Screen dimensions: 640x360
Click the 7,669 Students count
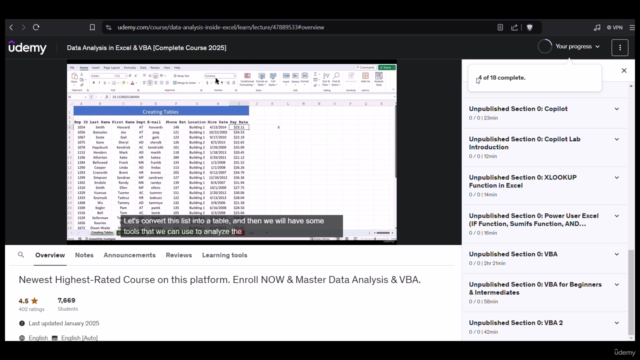point(67,304)
